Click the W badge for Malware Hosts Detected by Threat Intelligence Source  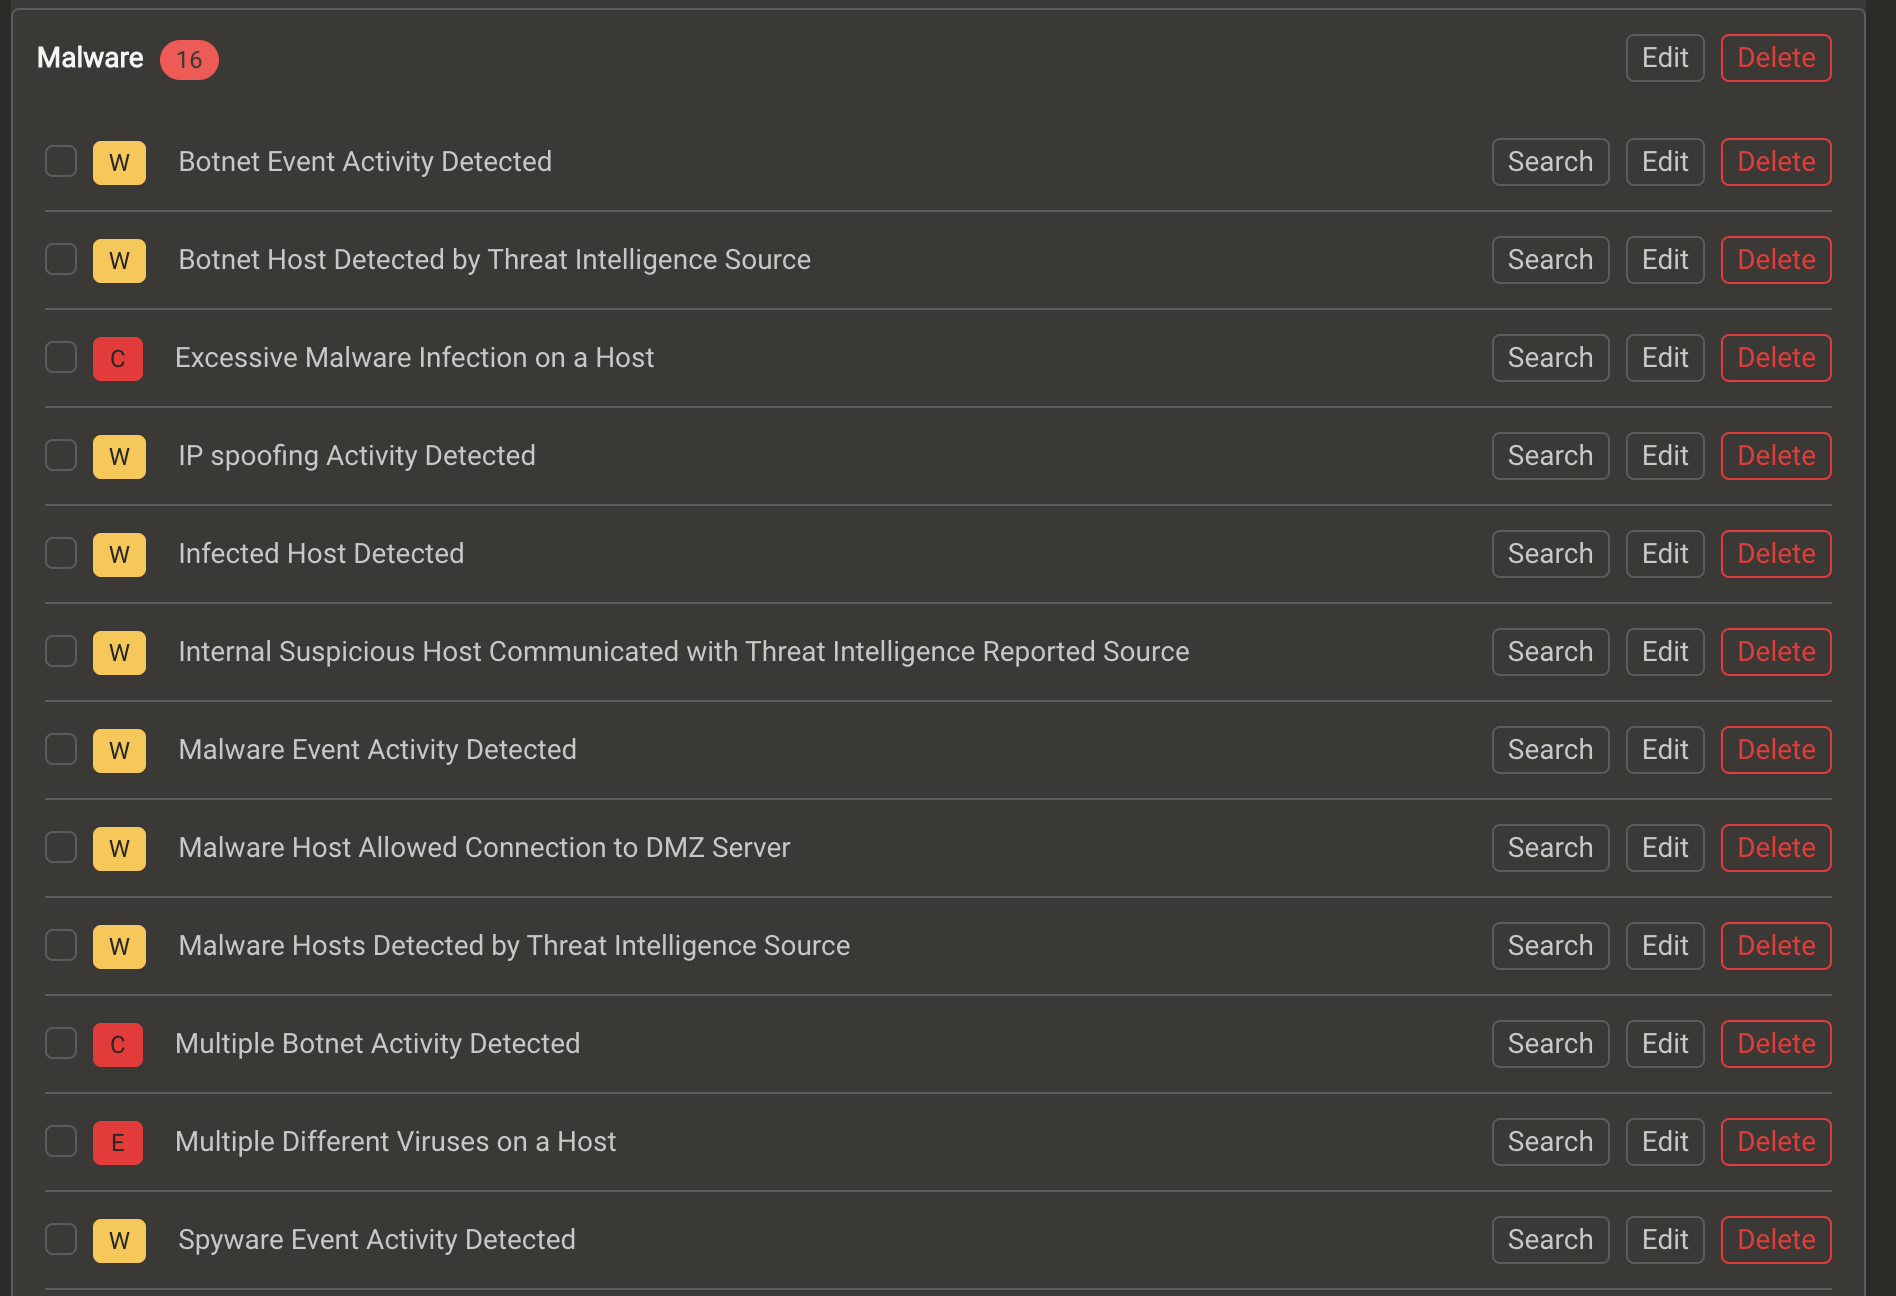coord(119,946)
